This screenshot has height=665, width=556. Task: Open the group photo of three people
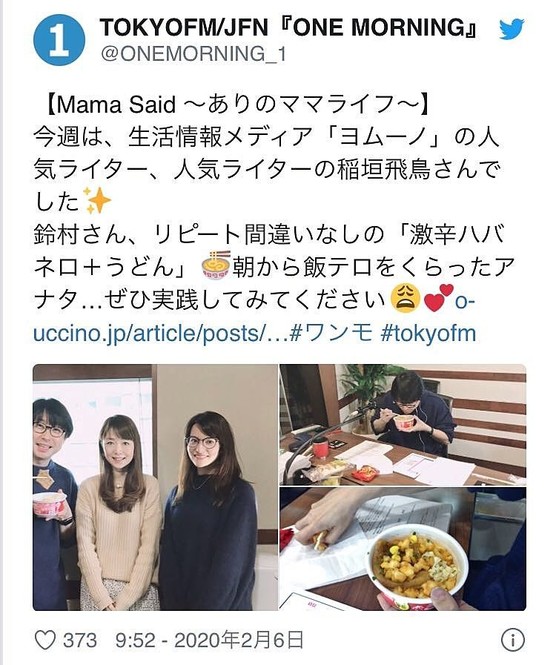155,487
